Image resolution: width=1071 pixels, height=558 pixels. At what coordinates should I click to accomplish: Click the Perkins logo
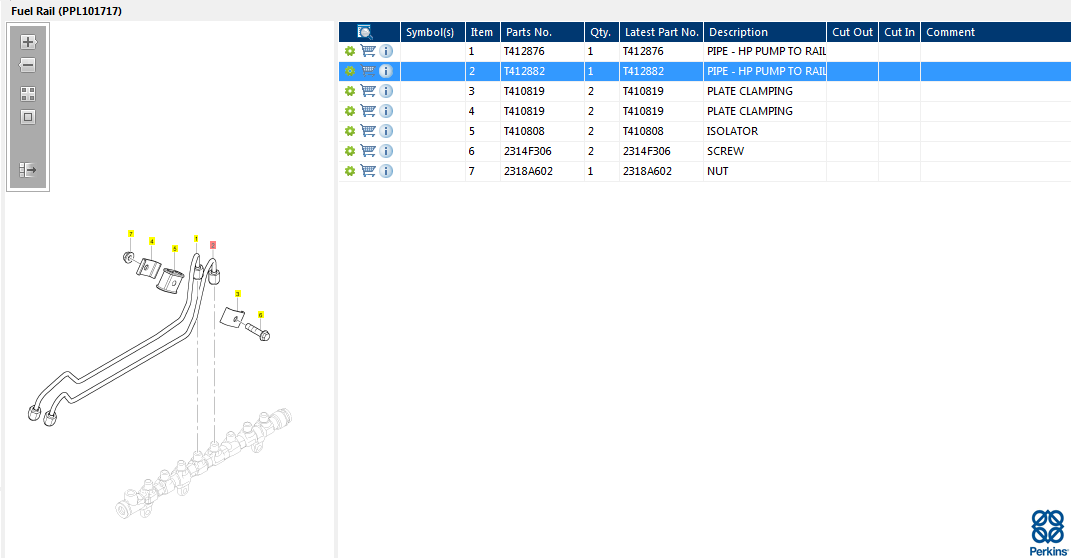tap(1048, 533)
